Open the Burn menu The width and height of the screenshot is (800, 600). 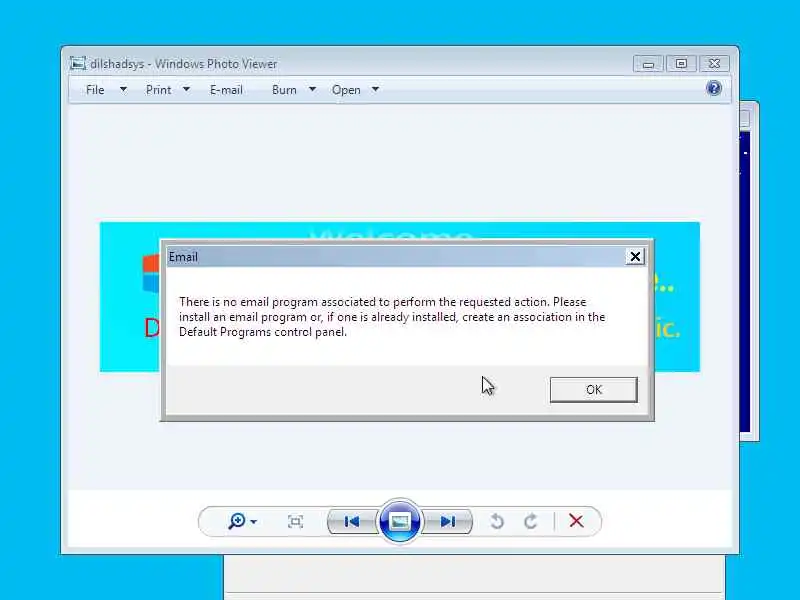click(x=284, y=90)
